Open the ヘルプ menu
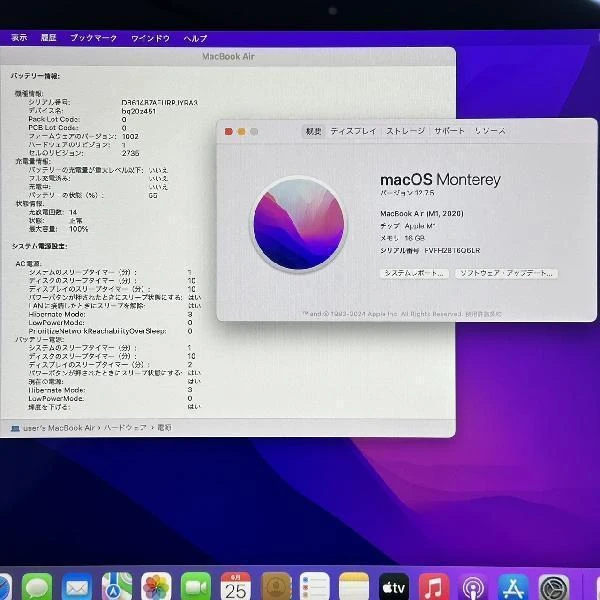This screenshot has height=600, width=600. pos(196,38)
